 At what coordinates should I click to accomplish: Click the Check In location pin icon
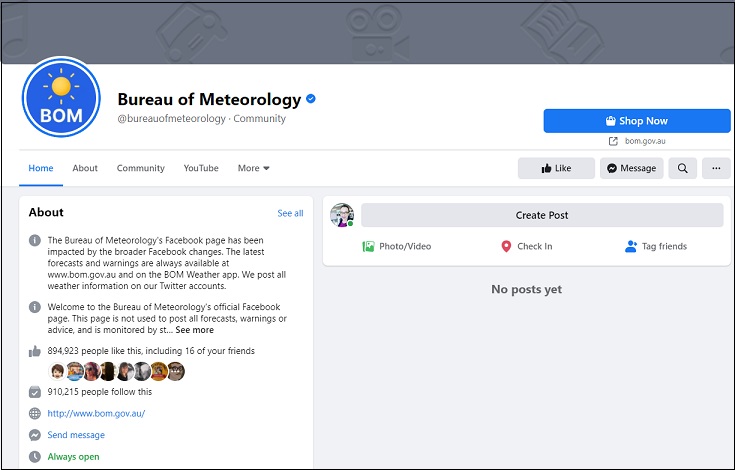tap(506, 246)
